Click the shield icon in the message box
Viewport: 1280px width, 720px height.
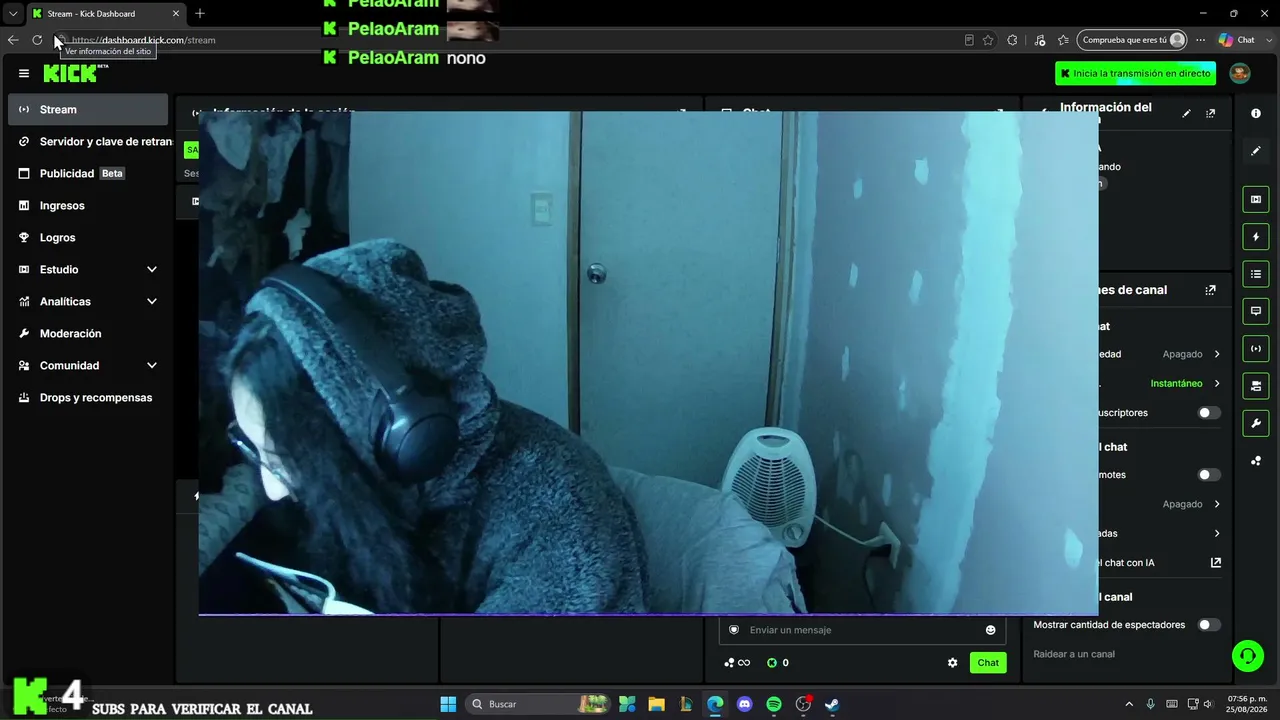pos(734,630)
